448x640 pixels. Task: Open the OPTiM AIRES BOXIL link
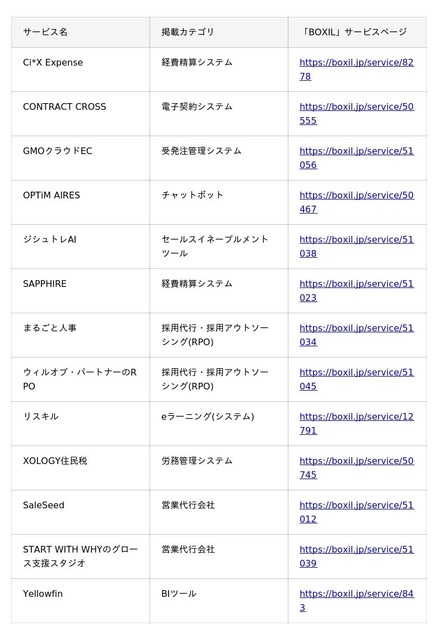pyautogui.click(x=356, y=202)
